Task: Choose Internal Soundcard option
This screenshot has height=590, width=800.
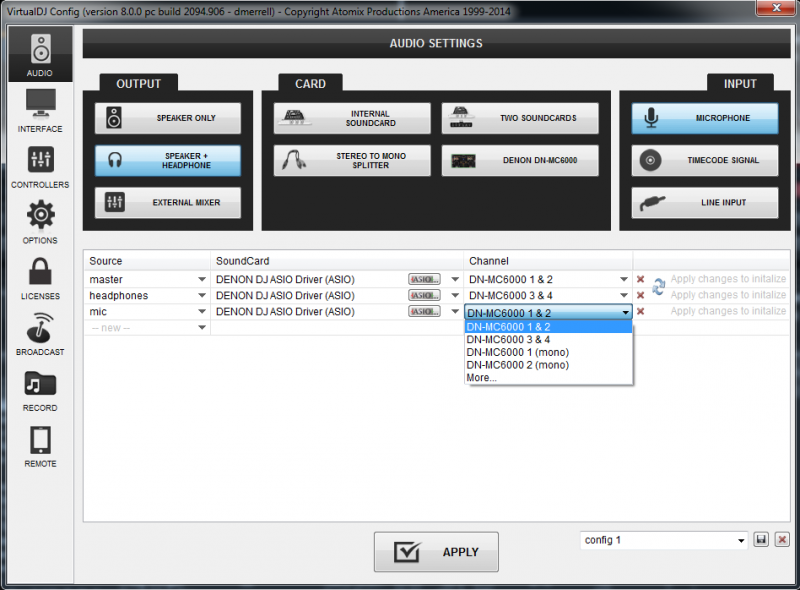Action: [x=352, y=118]
